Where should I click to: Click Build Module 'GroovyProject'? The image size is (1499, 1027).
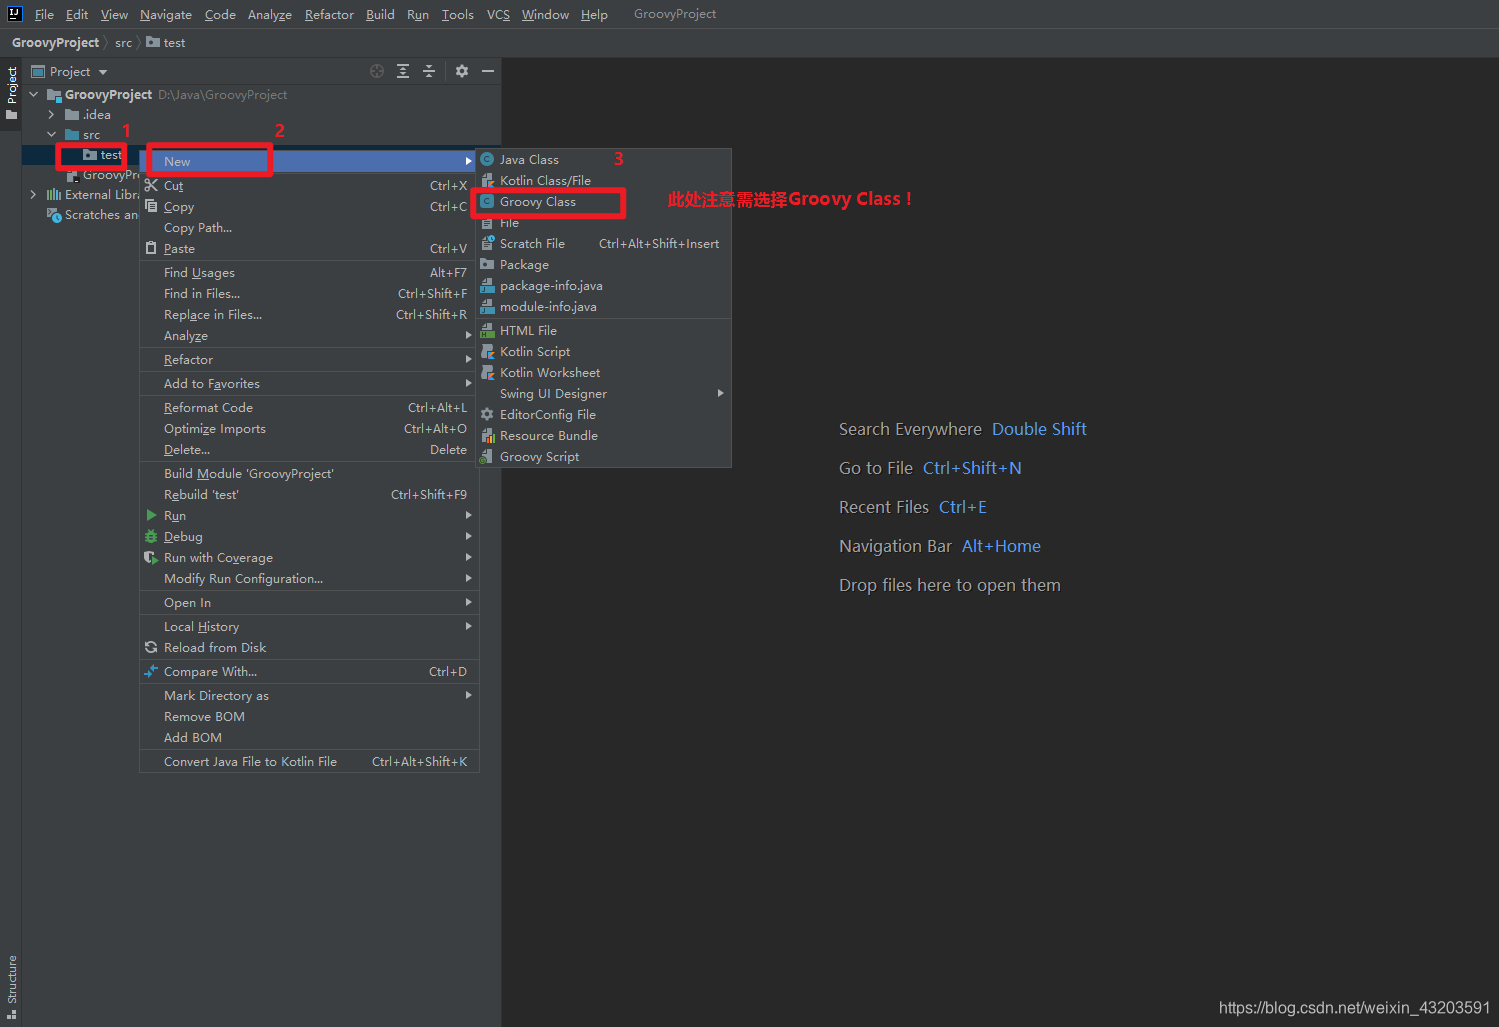tap(309, 473)
